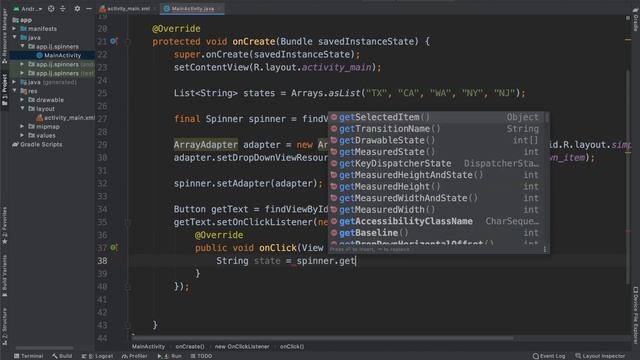
Task: Expand app.ij.spinners test package
Action: point(22,73)
